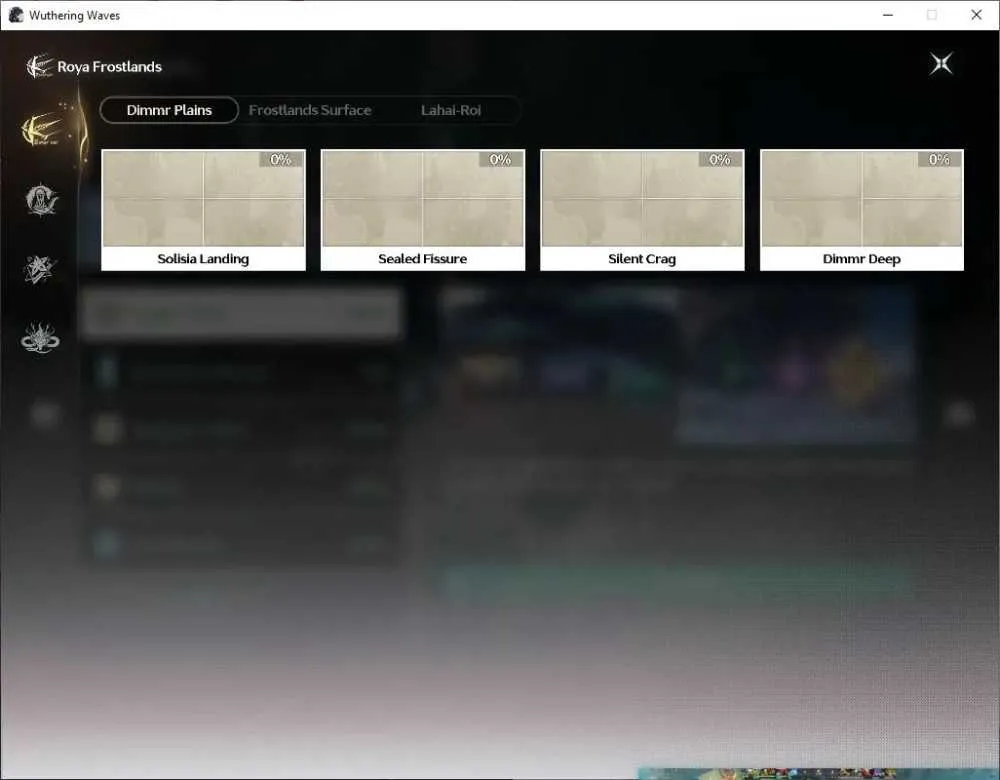Switch to the Lahai-Roi tab

pos(450,110)
